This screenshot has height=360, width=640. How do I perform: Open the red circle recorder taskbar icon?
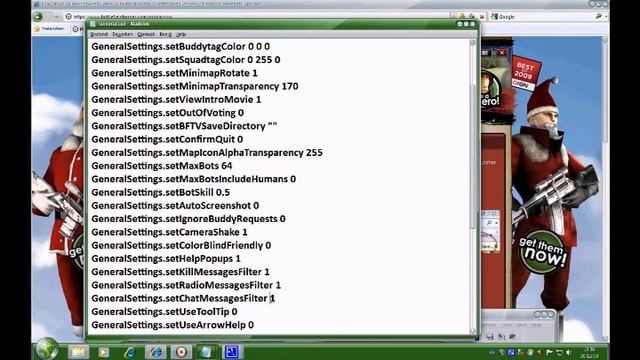[181, 351]
